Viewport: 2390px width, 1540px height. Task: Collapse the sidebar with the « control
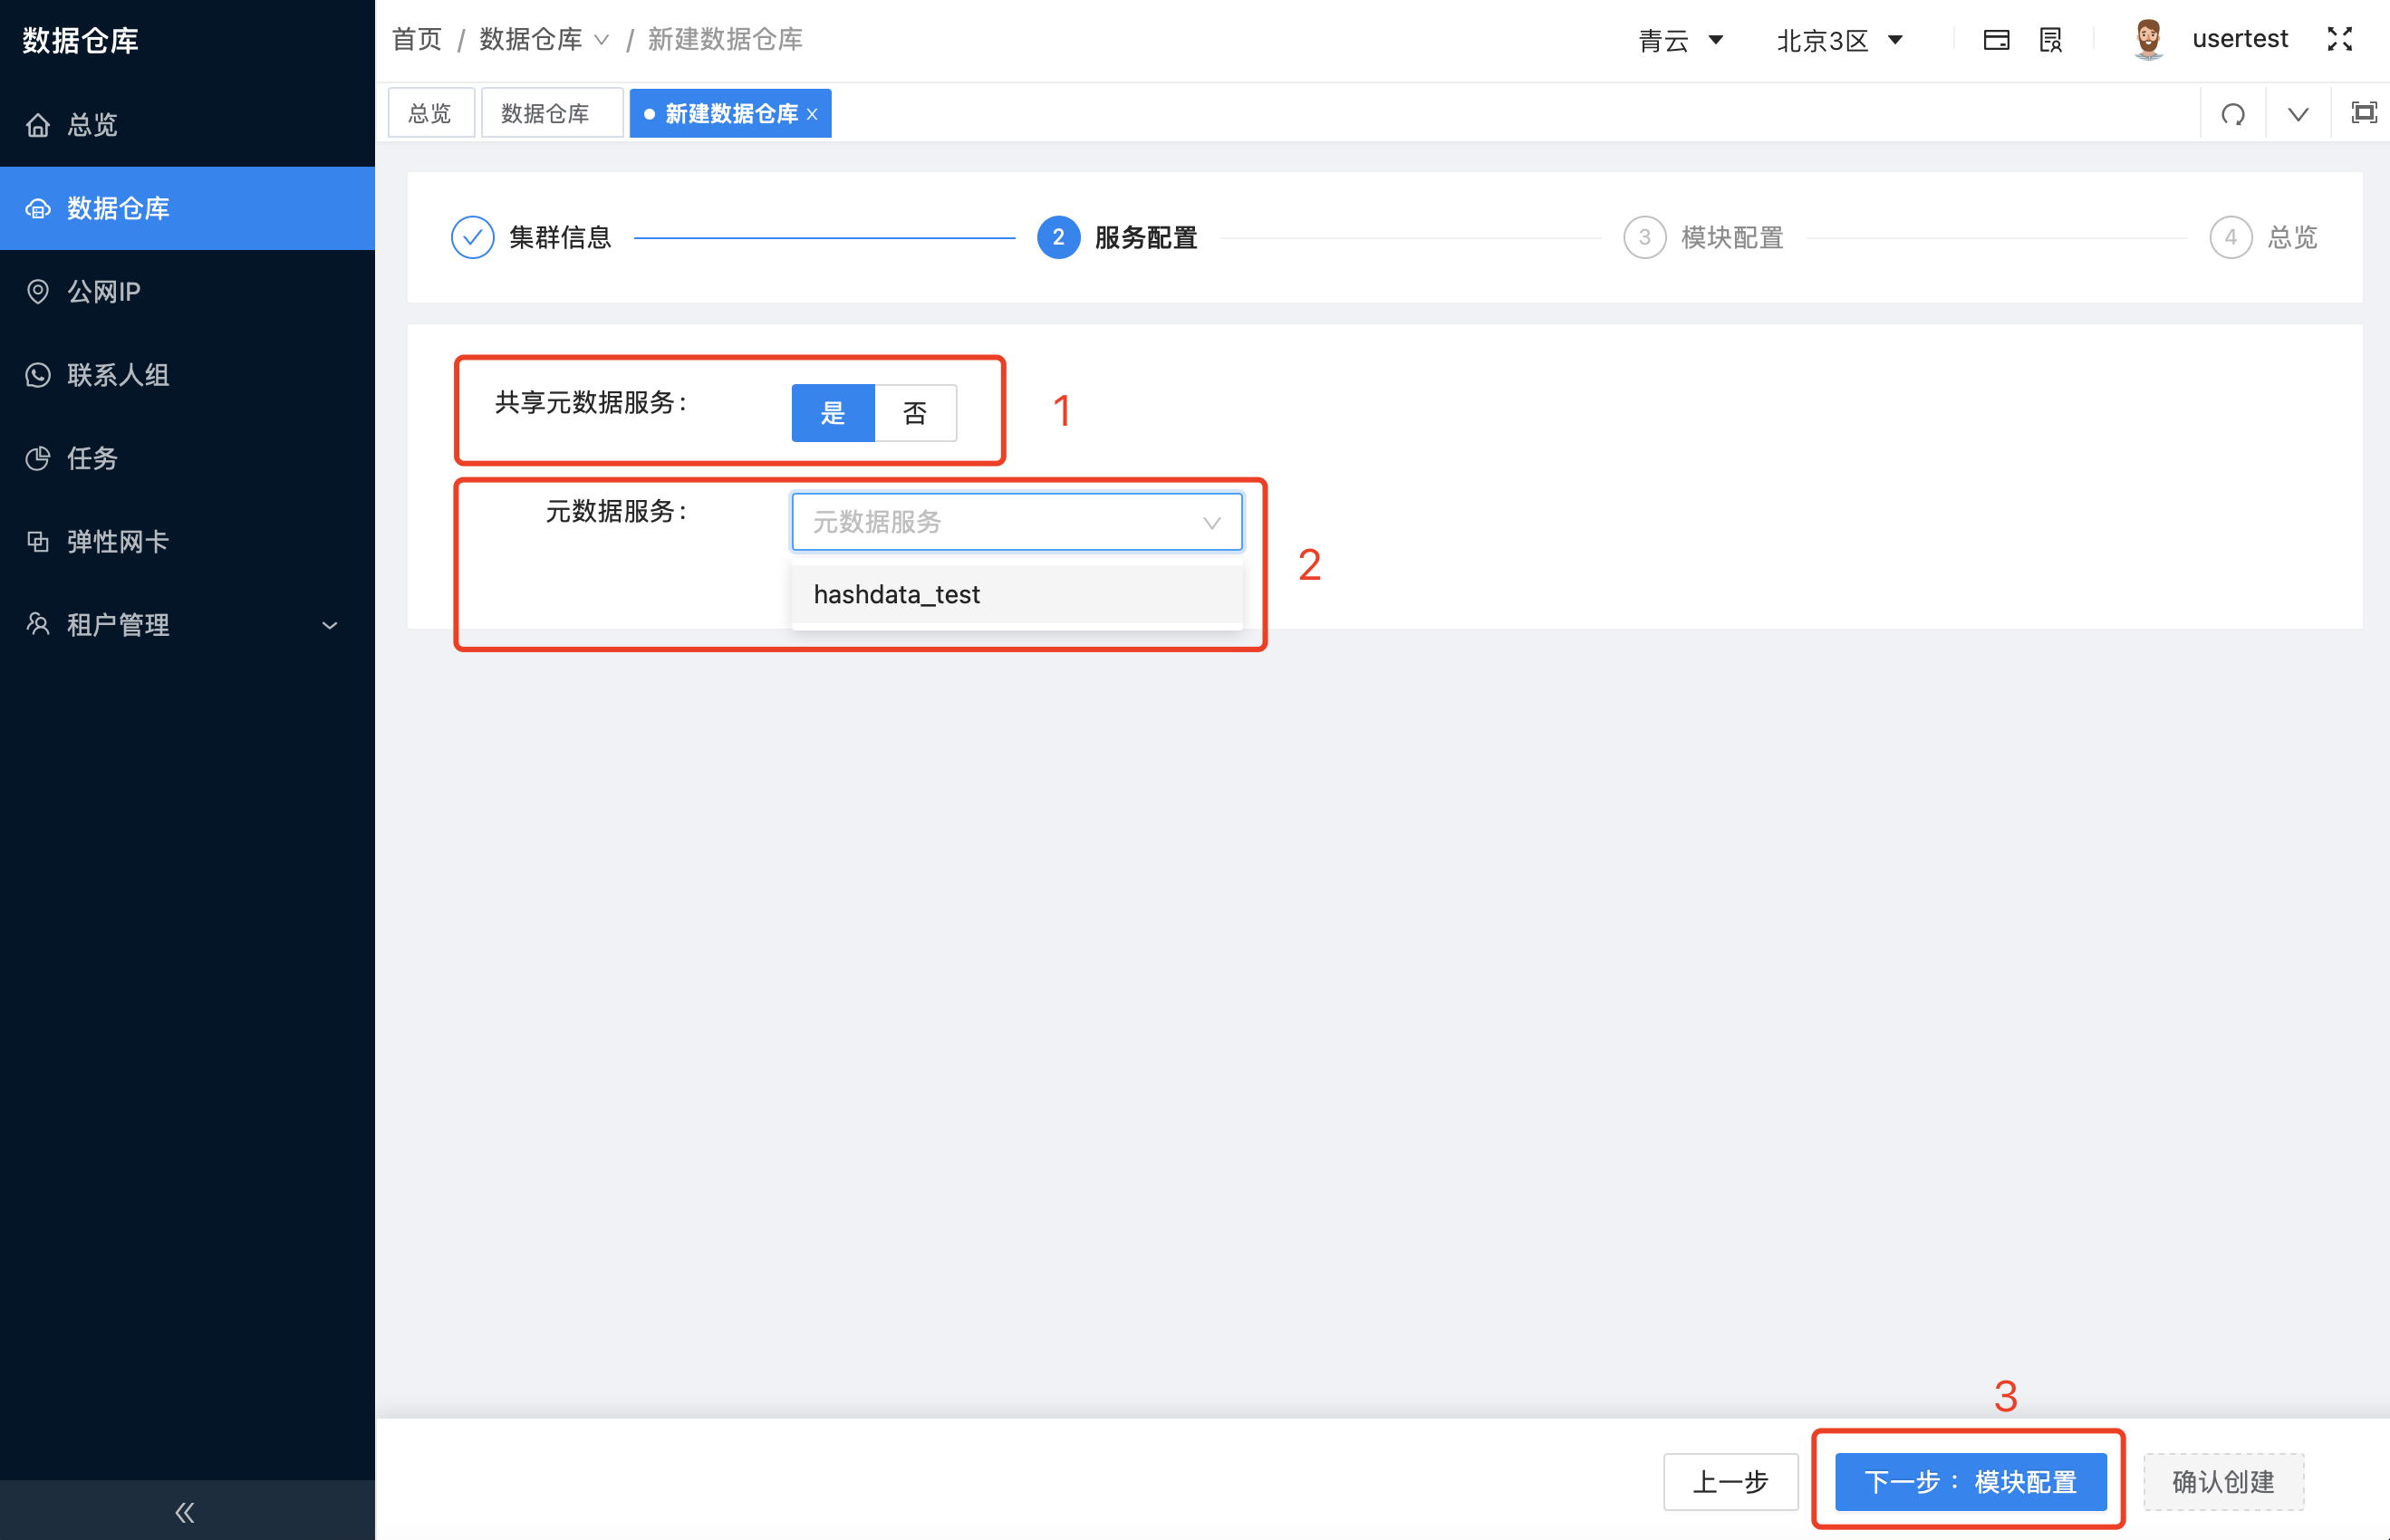(184, 1512)
